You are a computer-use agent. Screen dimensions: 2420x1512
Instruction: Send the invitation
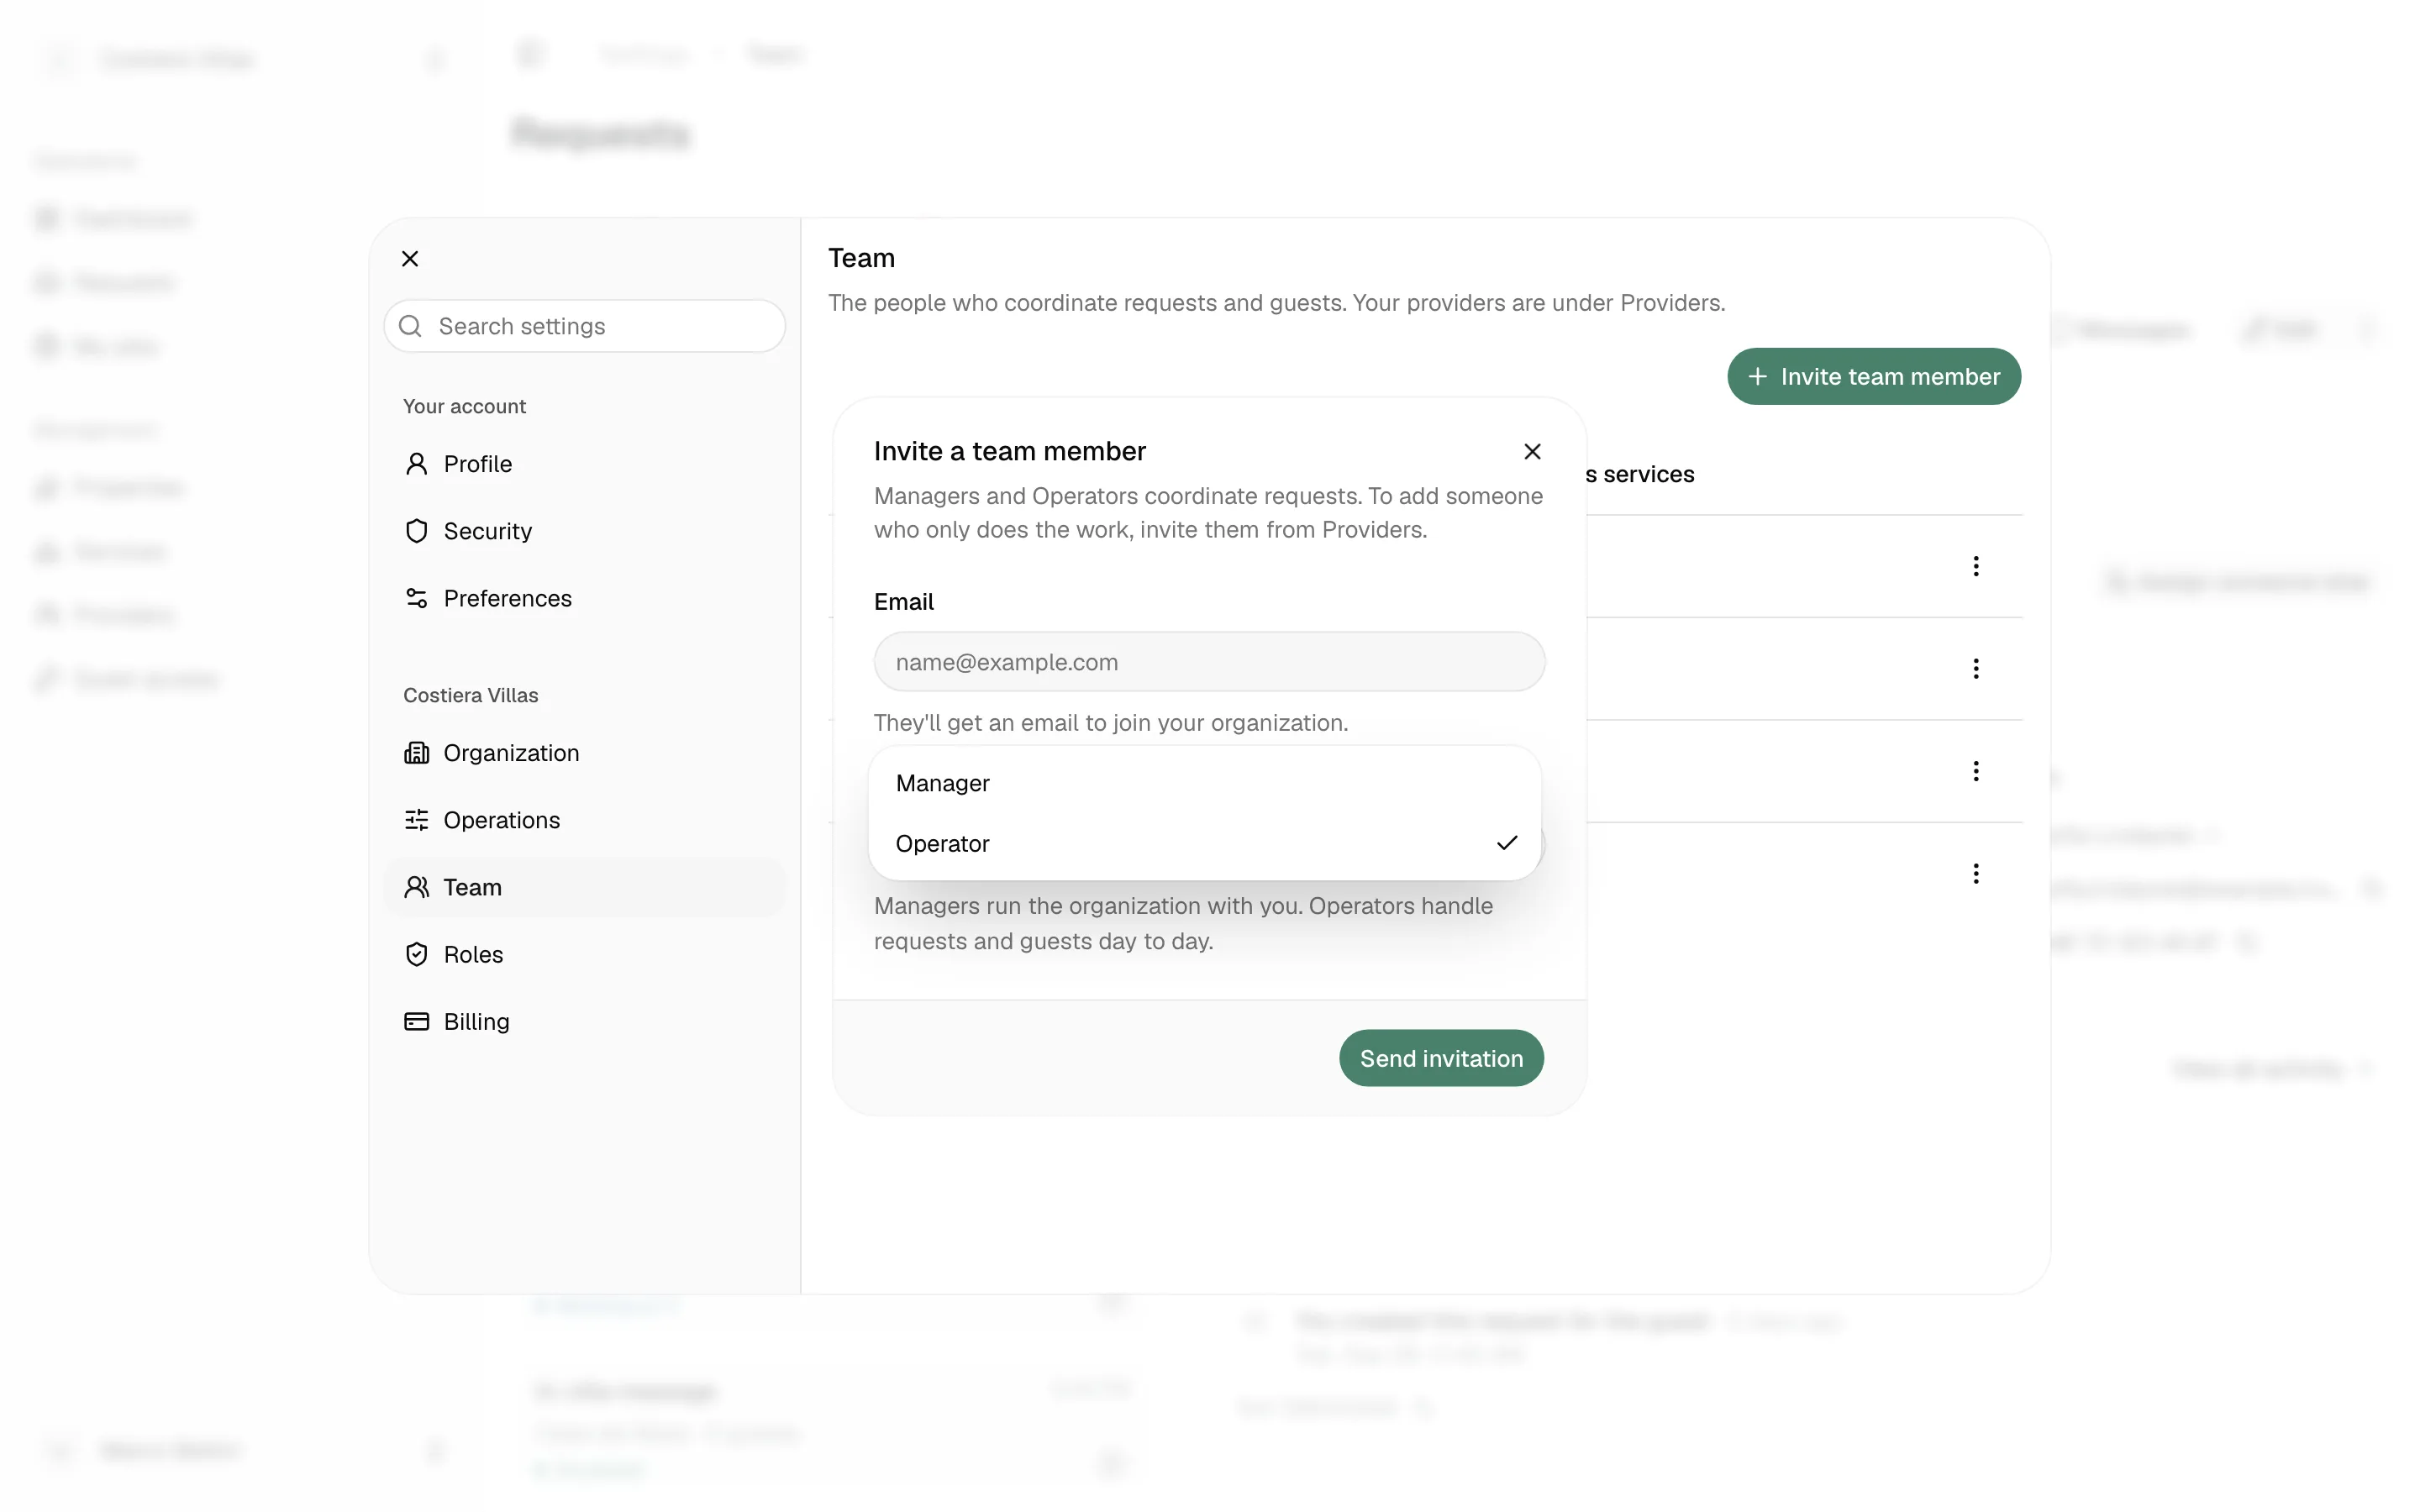tap(1441, 1058)
